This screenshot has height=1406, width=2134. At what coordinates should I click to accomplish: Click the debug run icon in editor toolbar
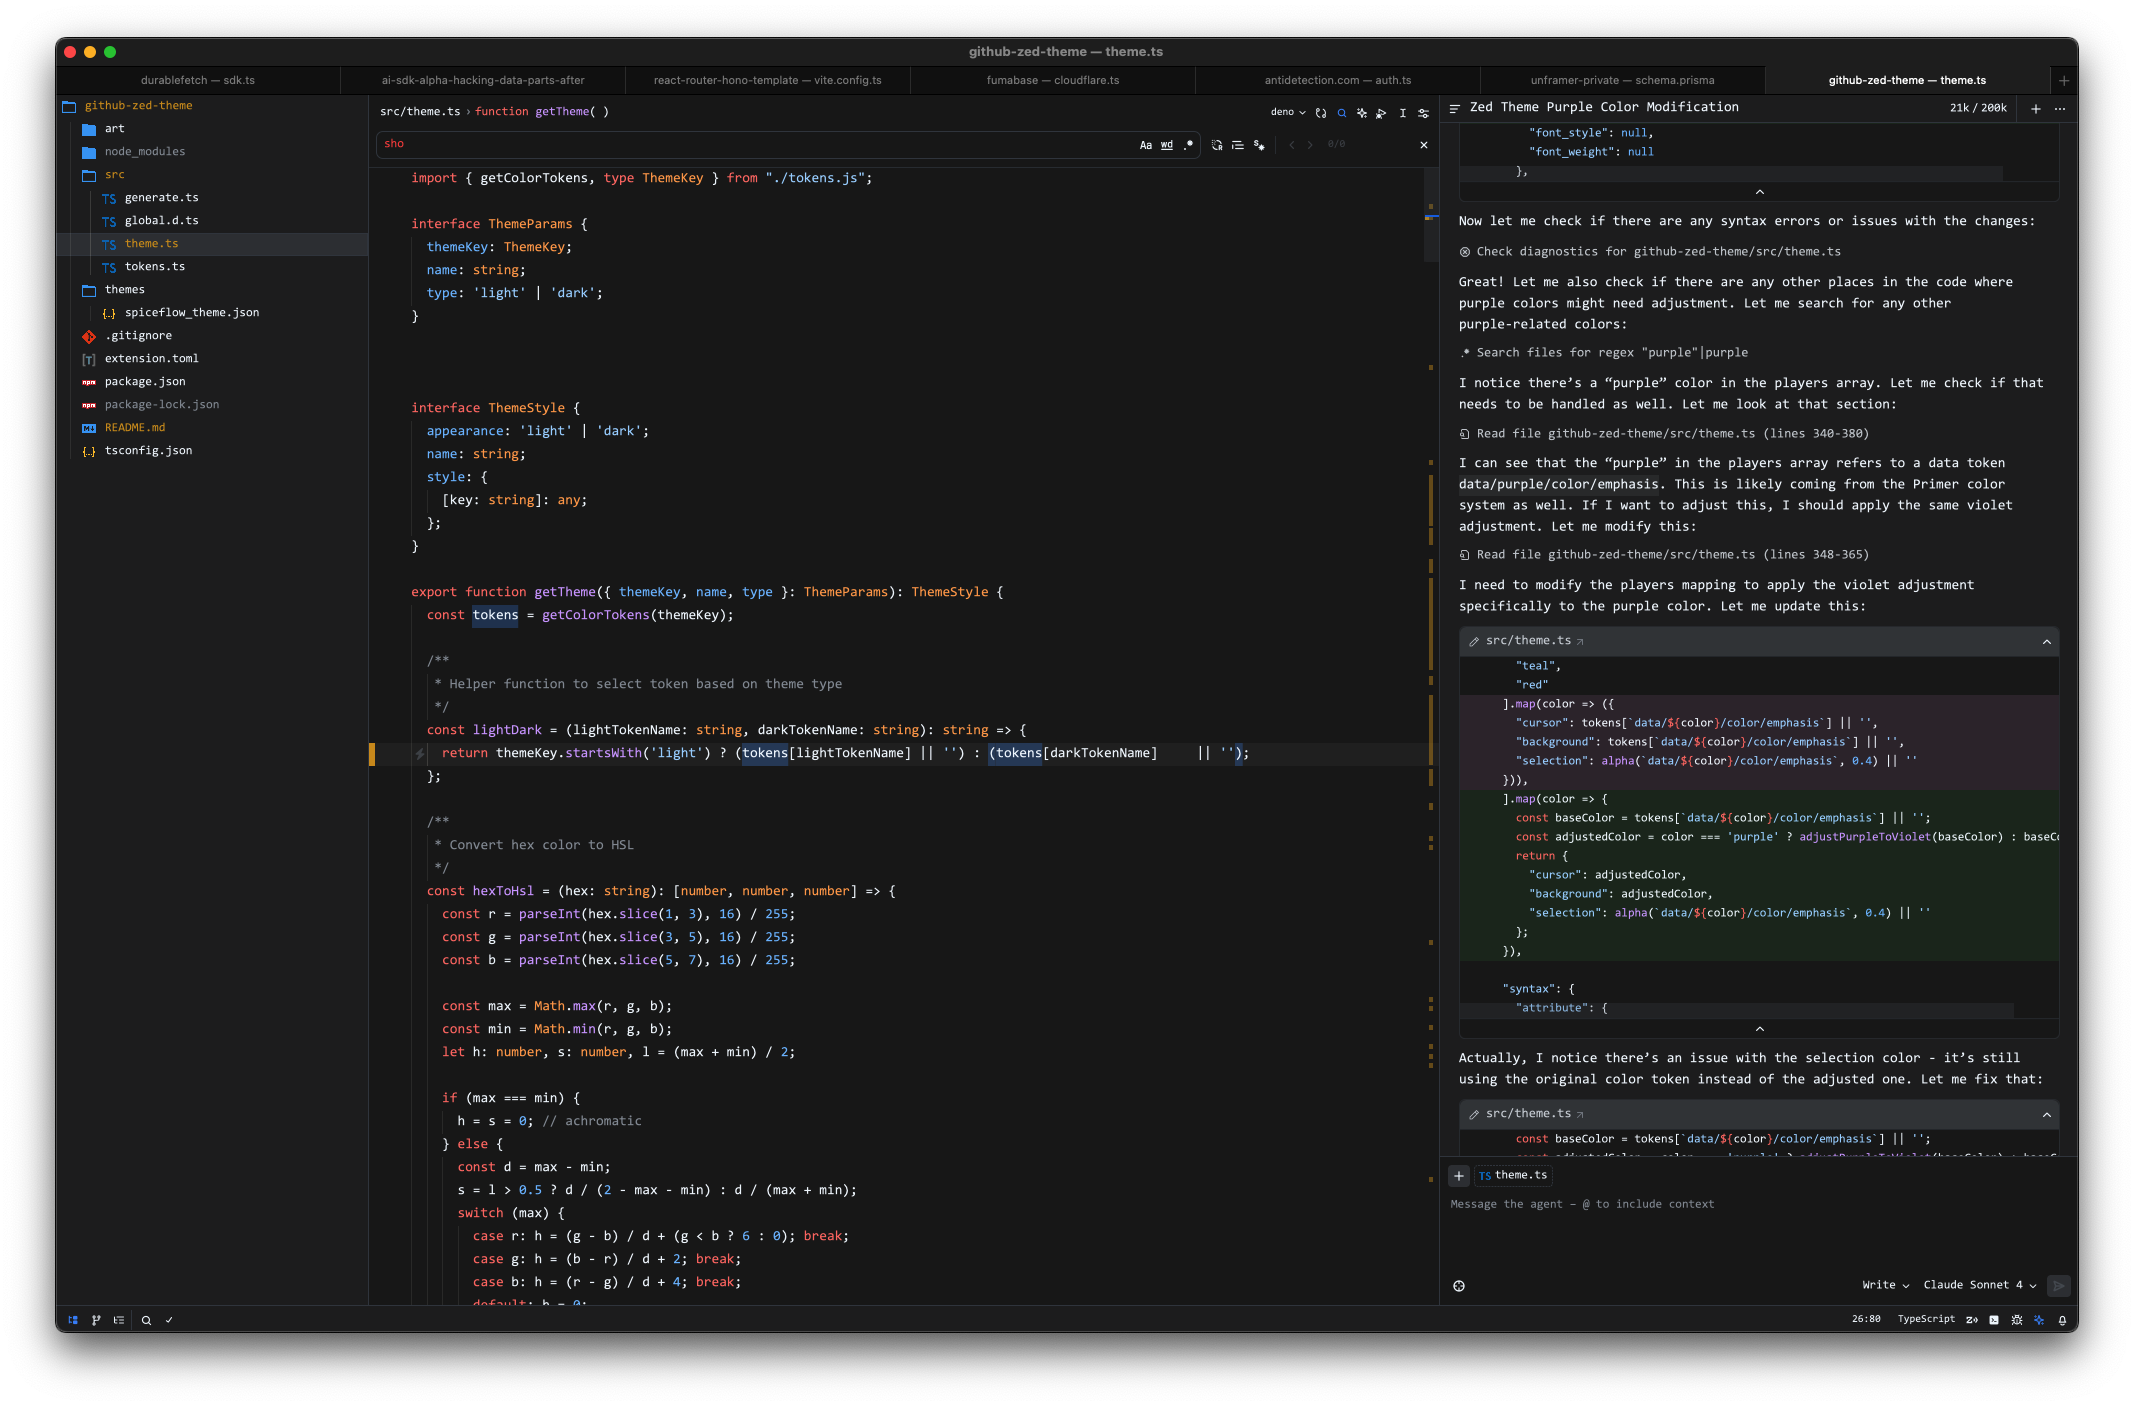pos(1381,113)
